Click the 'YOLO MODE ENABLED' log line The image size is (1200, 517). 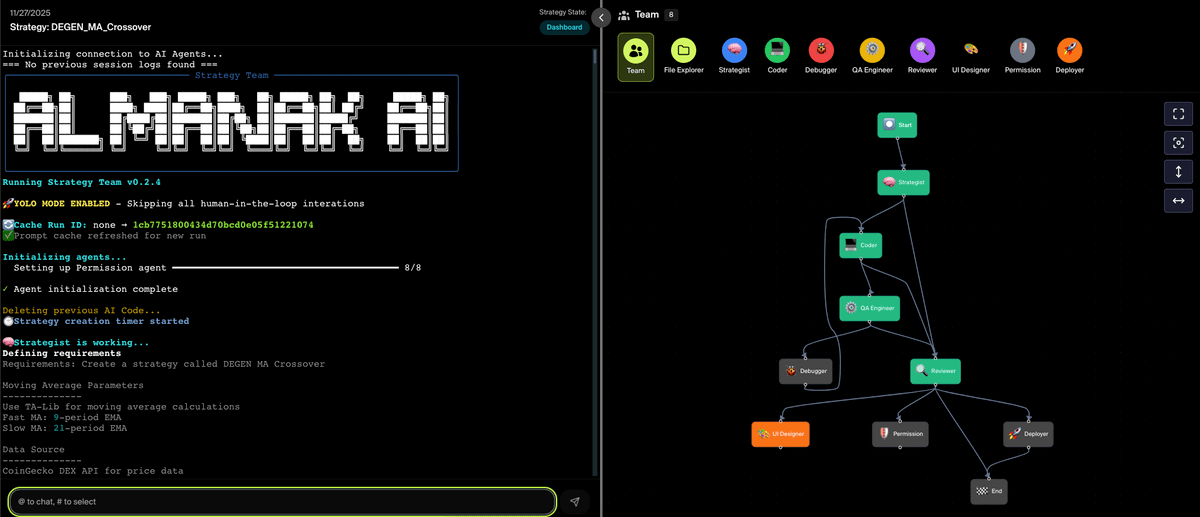tap(184, 204)
